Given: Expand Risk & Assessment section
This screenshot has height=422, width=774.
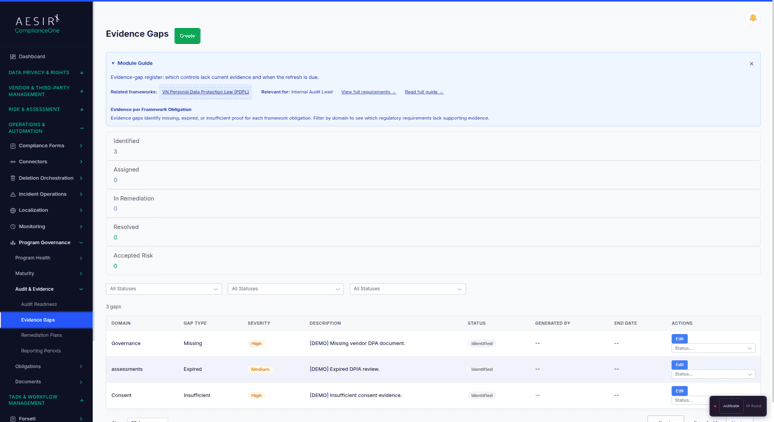Looking at the screenshot, I should 81,109.
